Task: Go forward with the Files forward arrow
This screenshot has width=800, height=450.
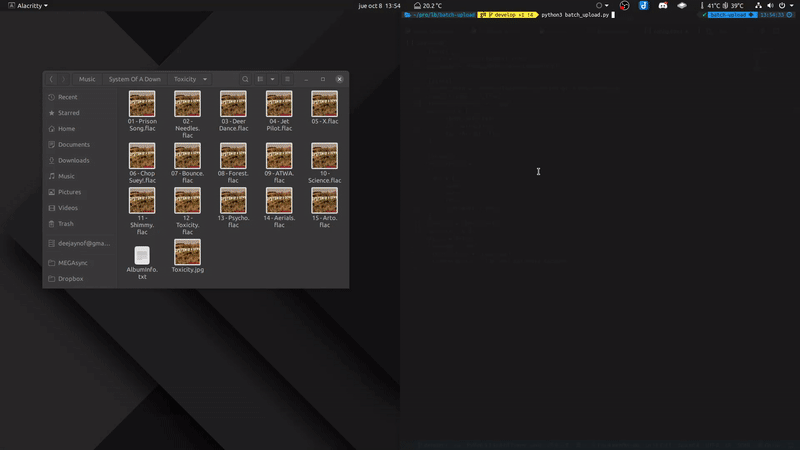Action: 63,79
